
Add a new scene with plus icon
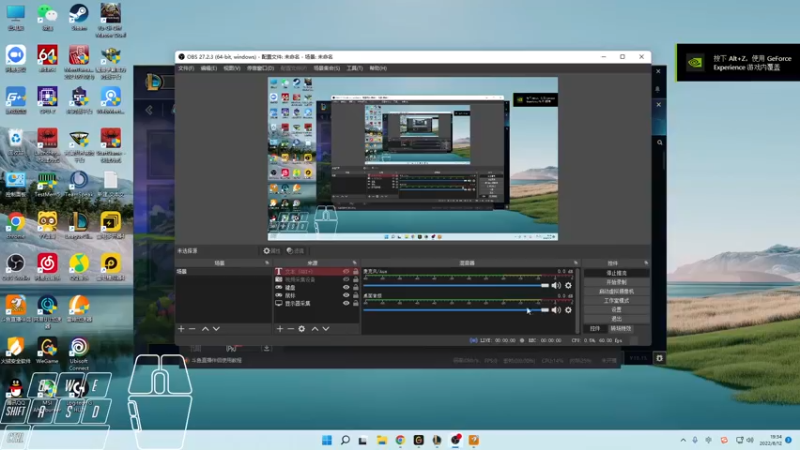[x=181, y=328]
